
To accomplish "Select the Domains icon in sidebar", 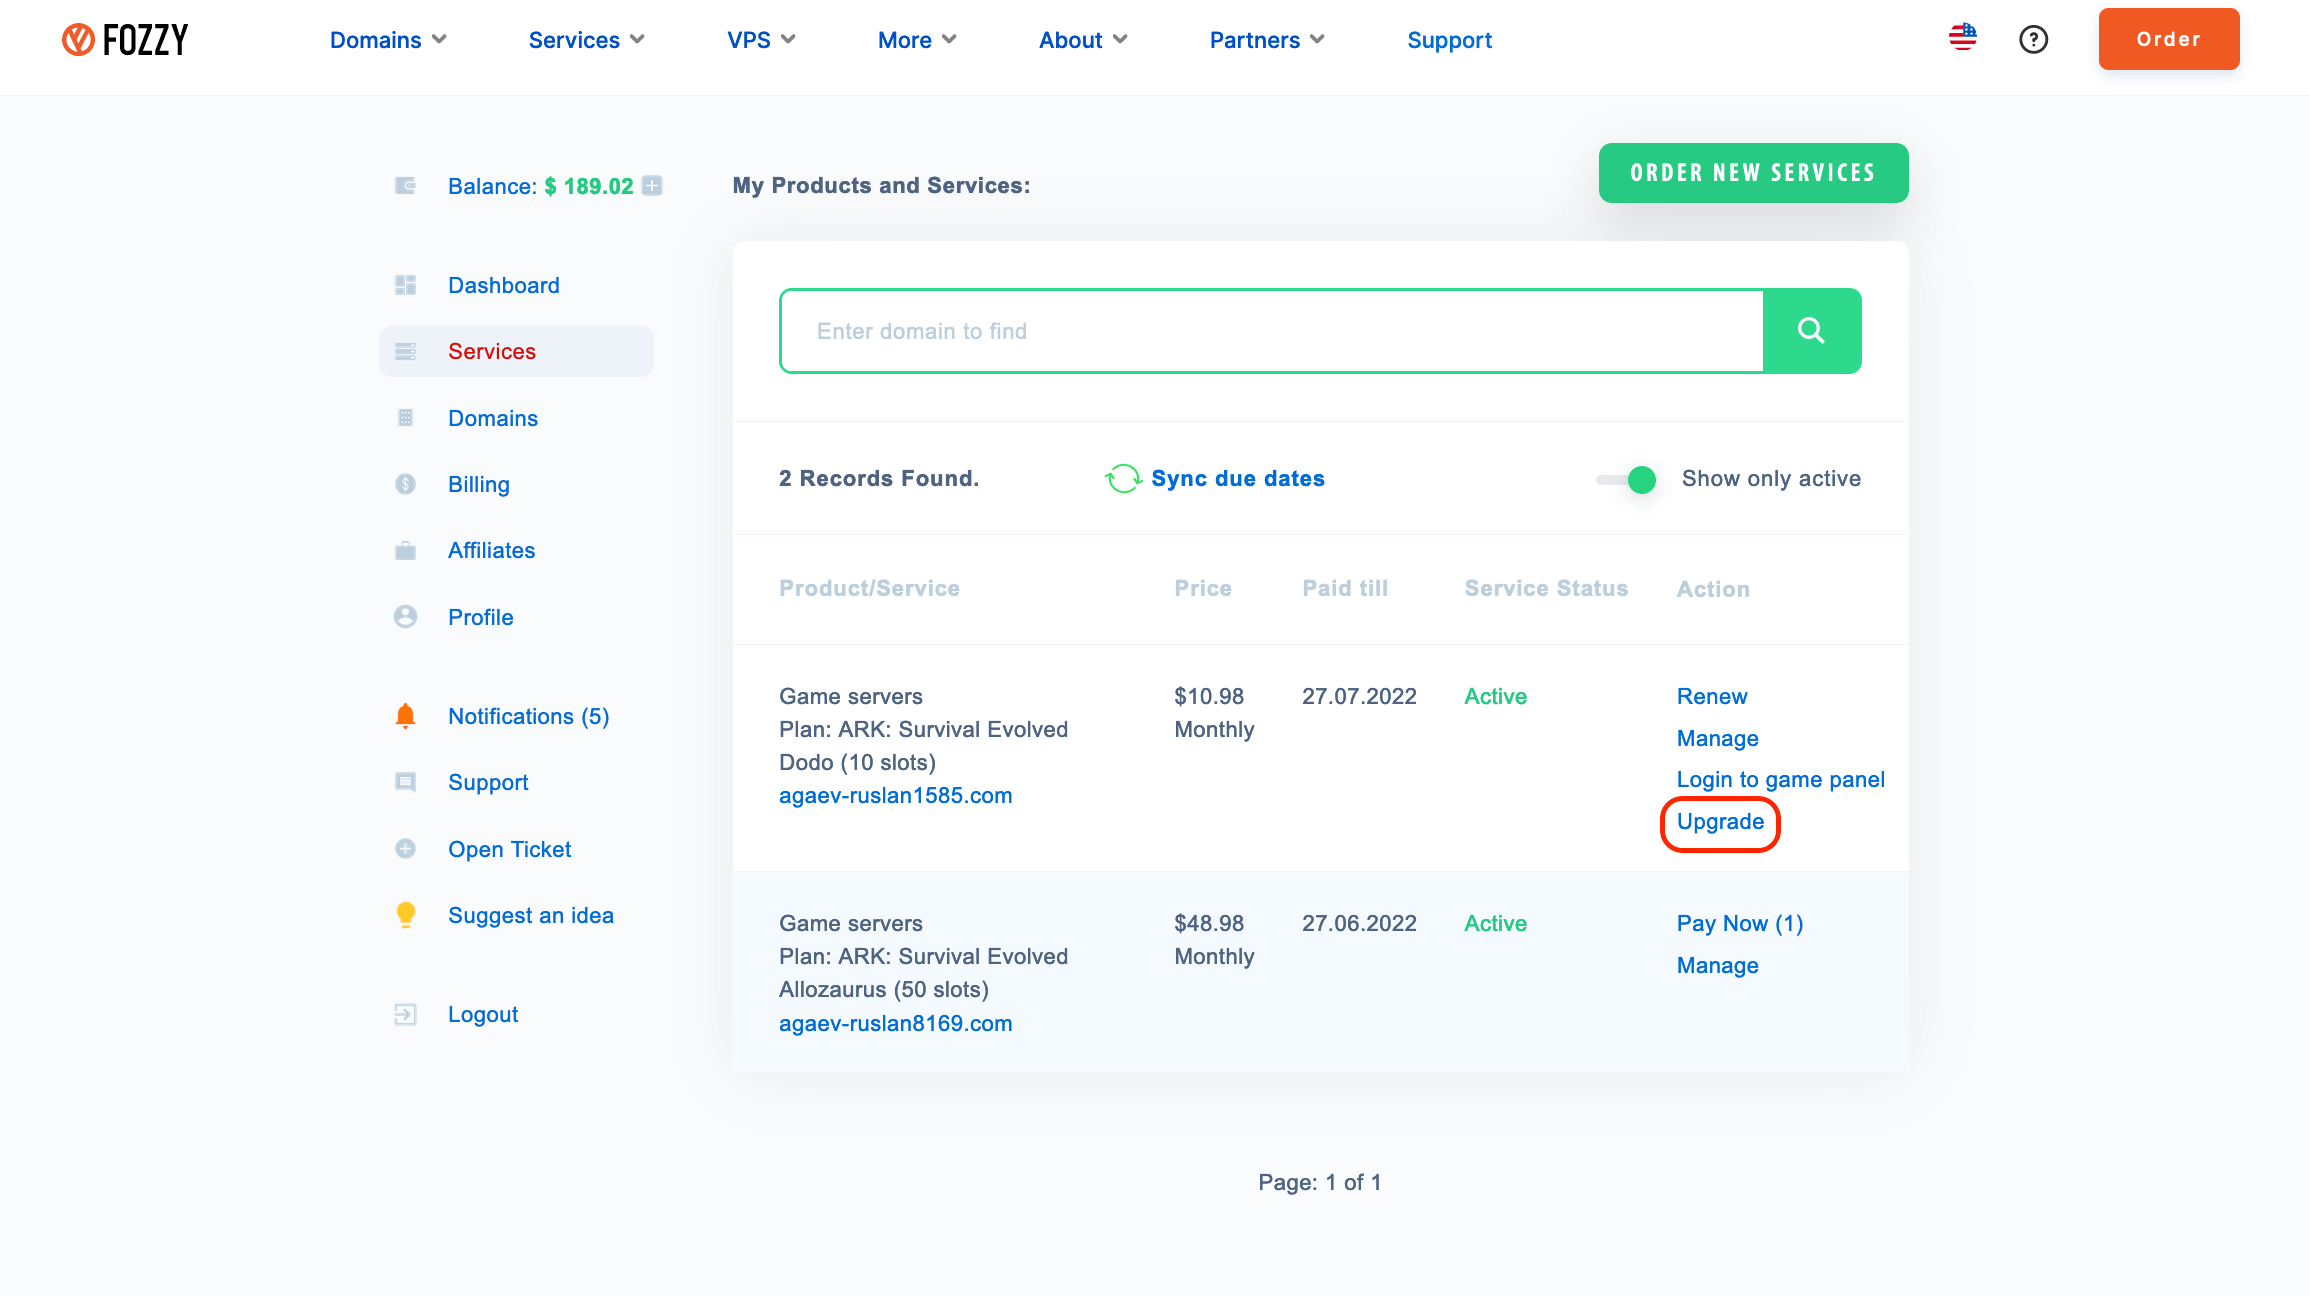I will (405, 418).
